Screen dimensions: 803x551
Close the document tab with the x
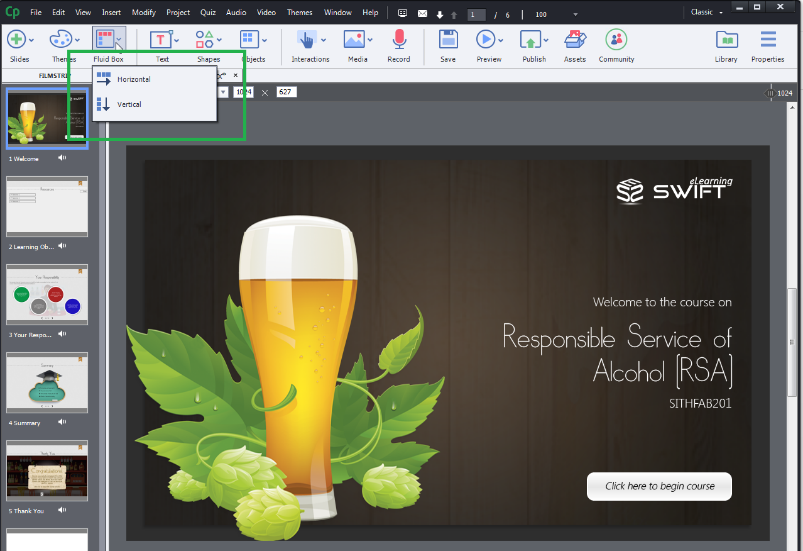(236, 75)
